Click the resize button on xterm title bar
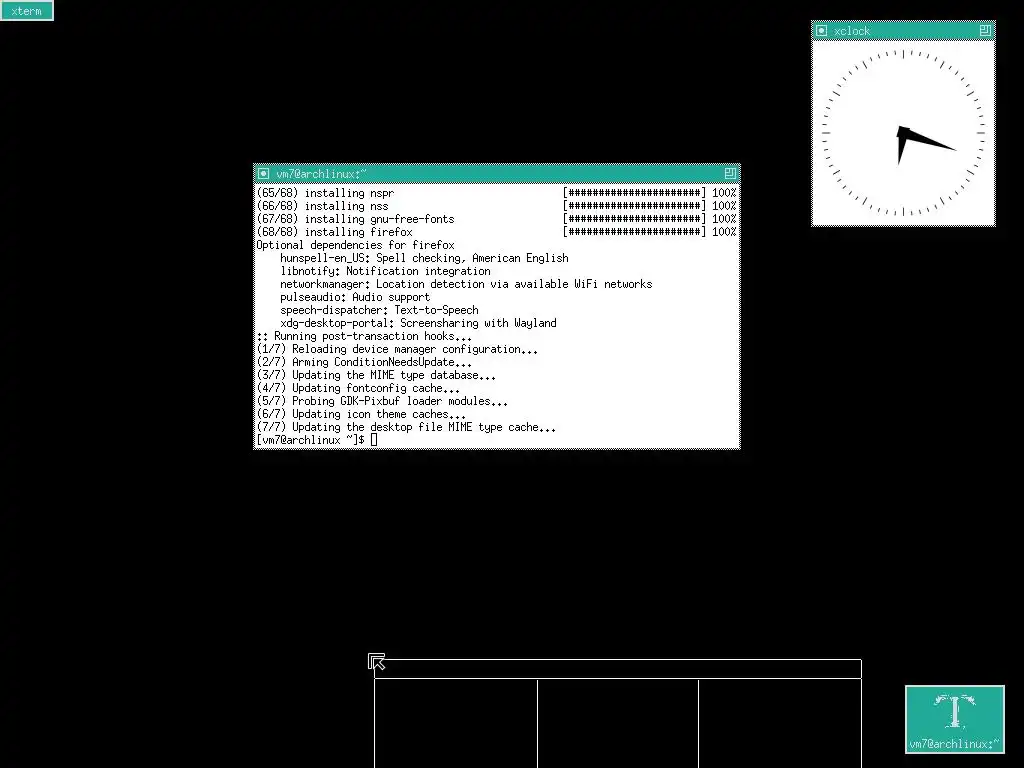1024x768 pixels. coord(730,174)
